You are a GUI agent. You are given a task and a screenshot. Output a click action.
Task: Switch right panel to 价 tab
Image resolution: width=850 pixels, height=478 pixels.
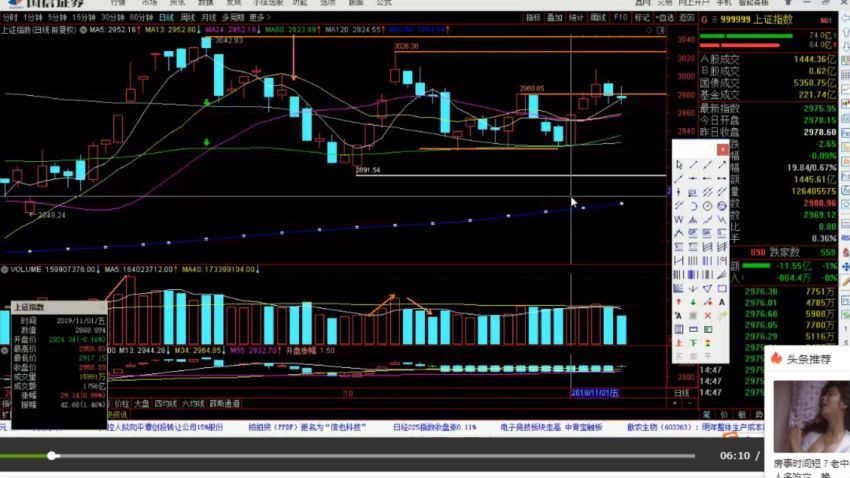[724, 415]
